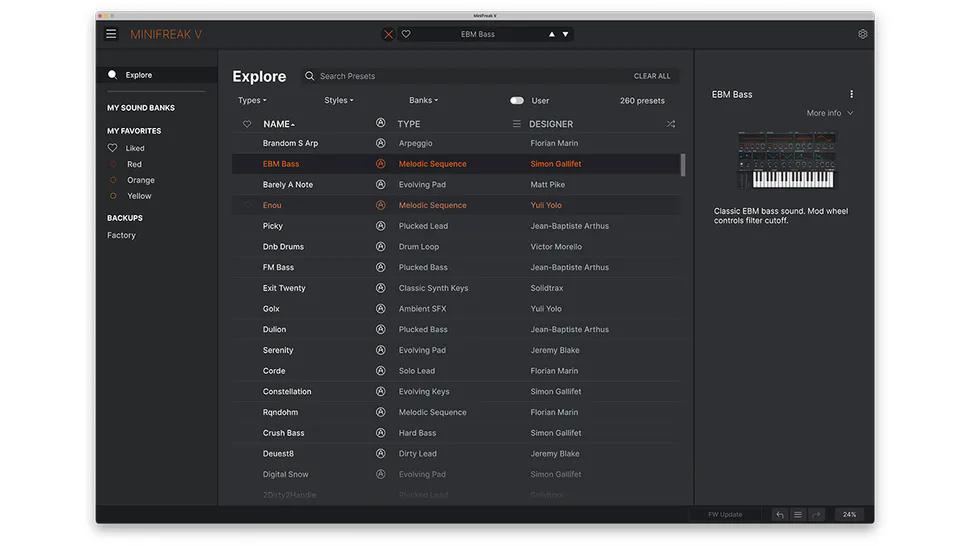Click the Arturia icon in the Dnb Drums row
The image size is (970, 546).
(380, 247)
